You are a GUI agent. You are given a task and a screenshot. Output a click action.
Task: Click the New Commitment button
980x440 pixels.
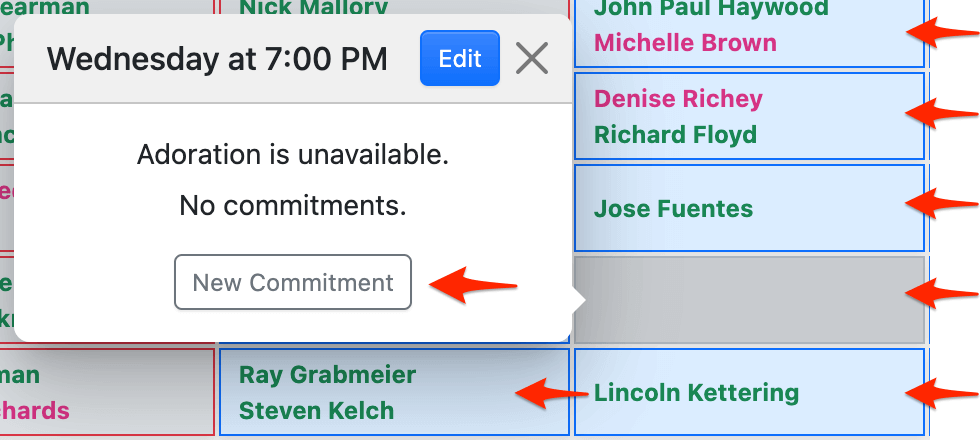tap(293, 282)
